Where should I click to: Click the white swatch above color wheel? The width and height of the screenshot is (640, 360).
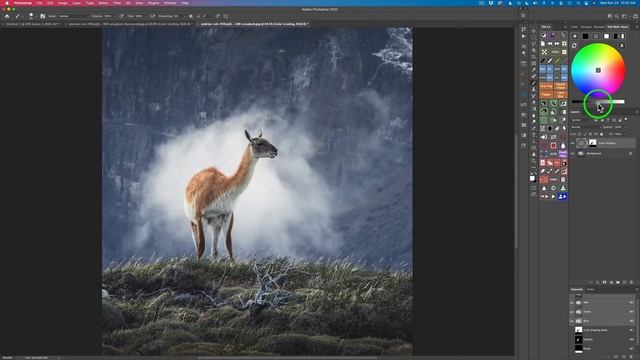point(606,36)
